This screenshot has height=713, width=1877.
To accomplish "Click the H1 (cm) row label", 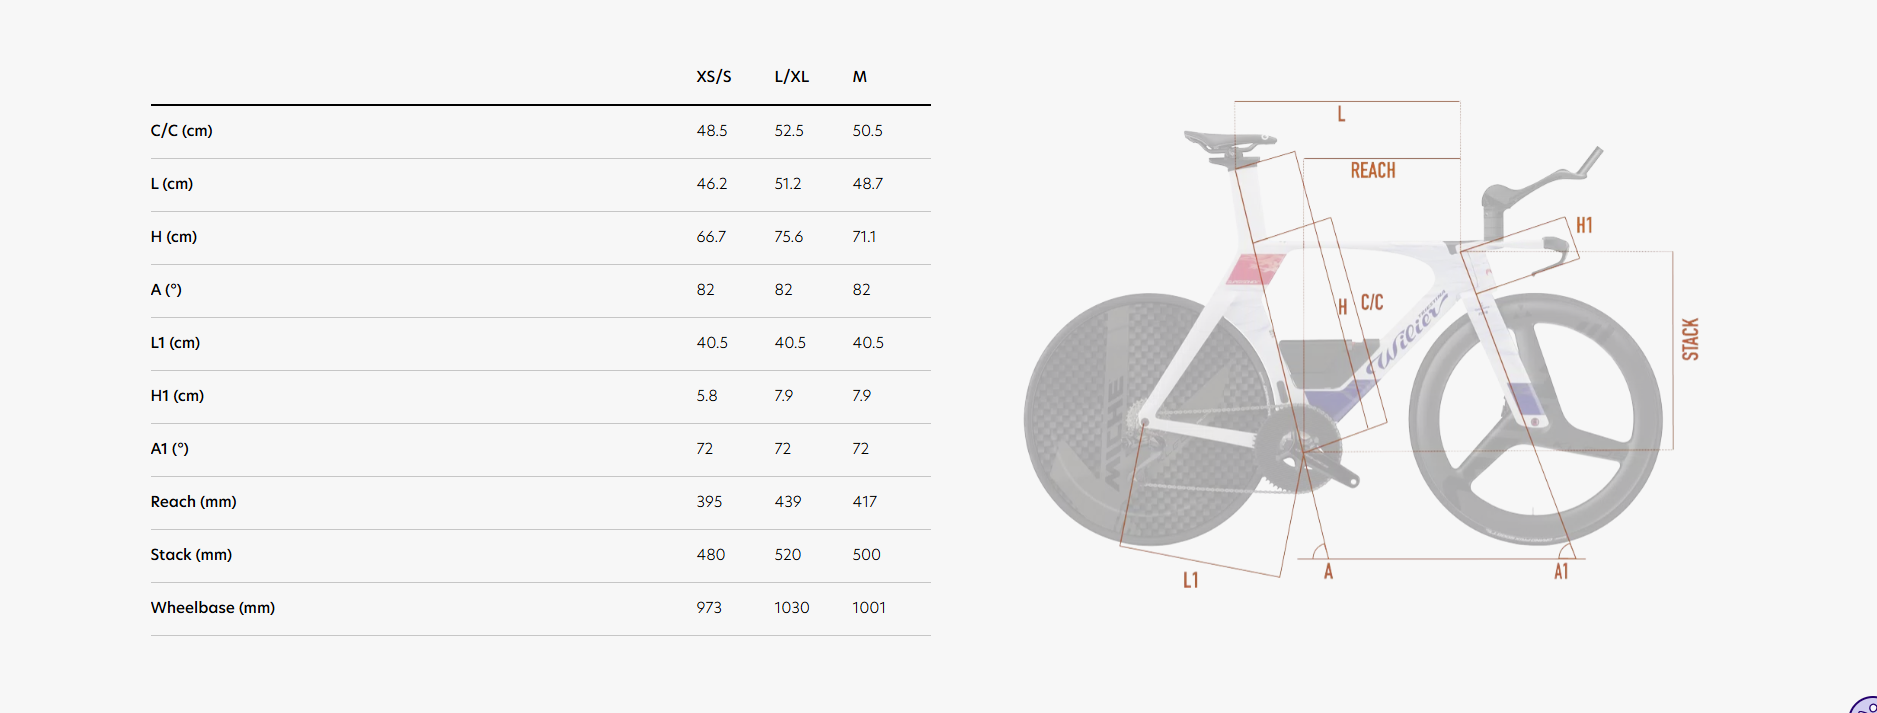I will (x=177, y=396).
